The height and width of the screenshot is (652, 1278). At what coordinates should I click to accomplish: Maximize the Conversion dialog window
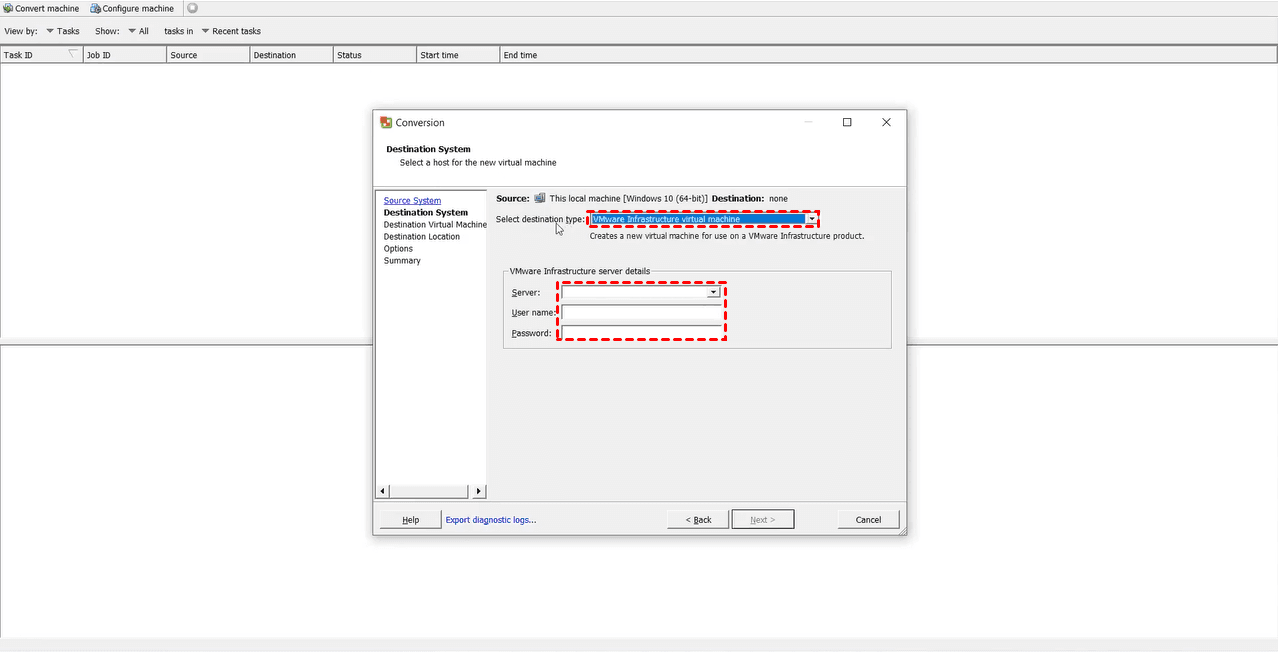[x=847, y=122]
